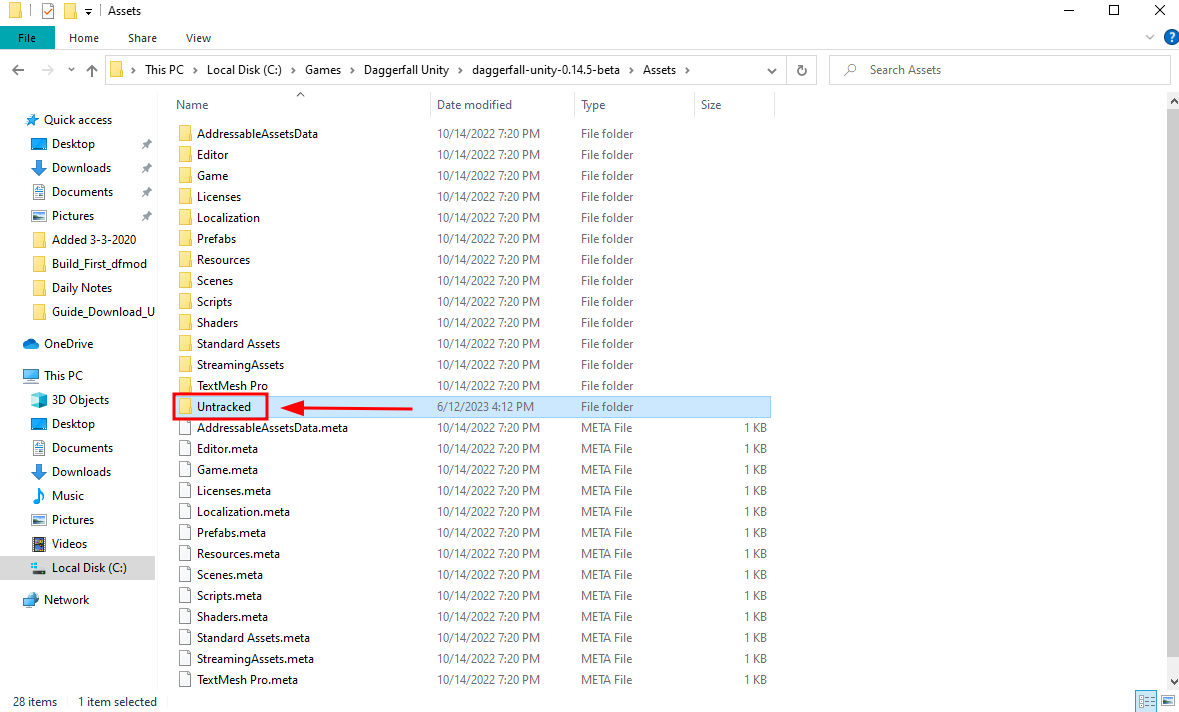Select the Scripts folder
Image resolution: width=1179 pixels, height=712 pixels.
(x=214, y=301)
